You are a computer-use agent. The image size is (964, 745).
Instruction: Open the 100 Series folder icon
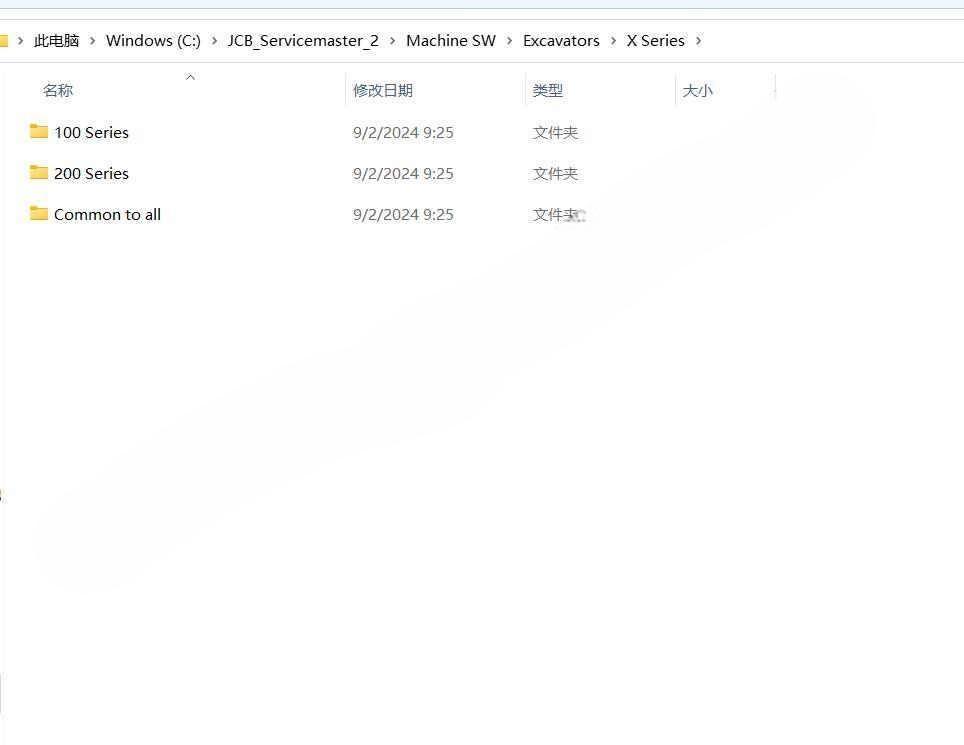click(38, 132)
